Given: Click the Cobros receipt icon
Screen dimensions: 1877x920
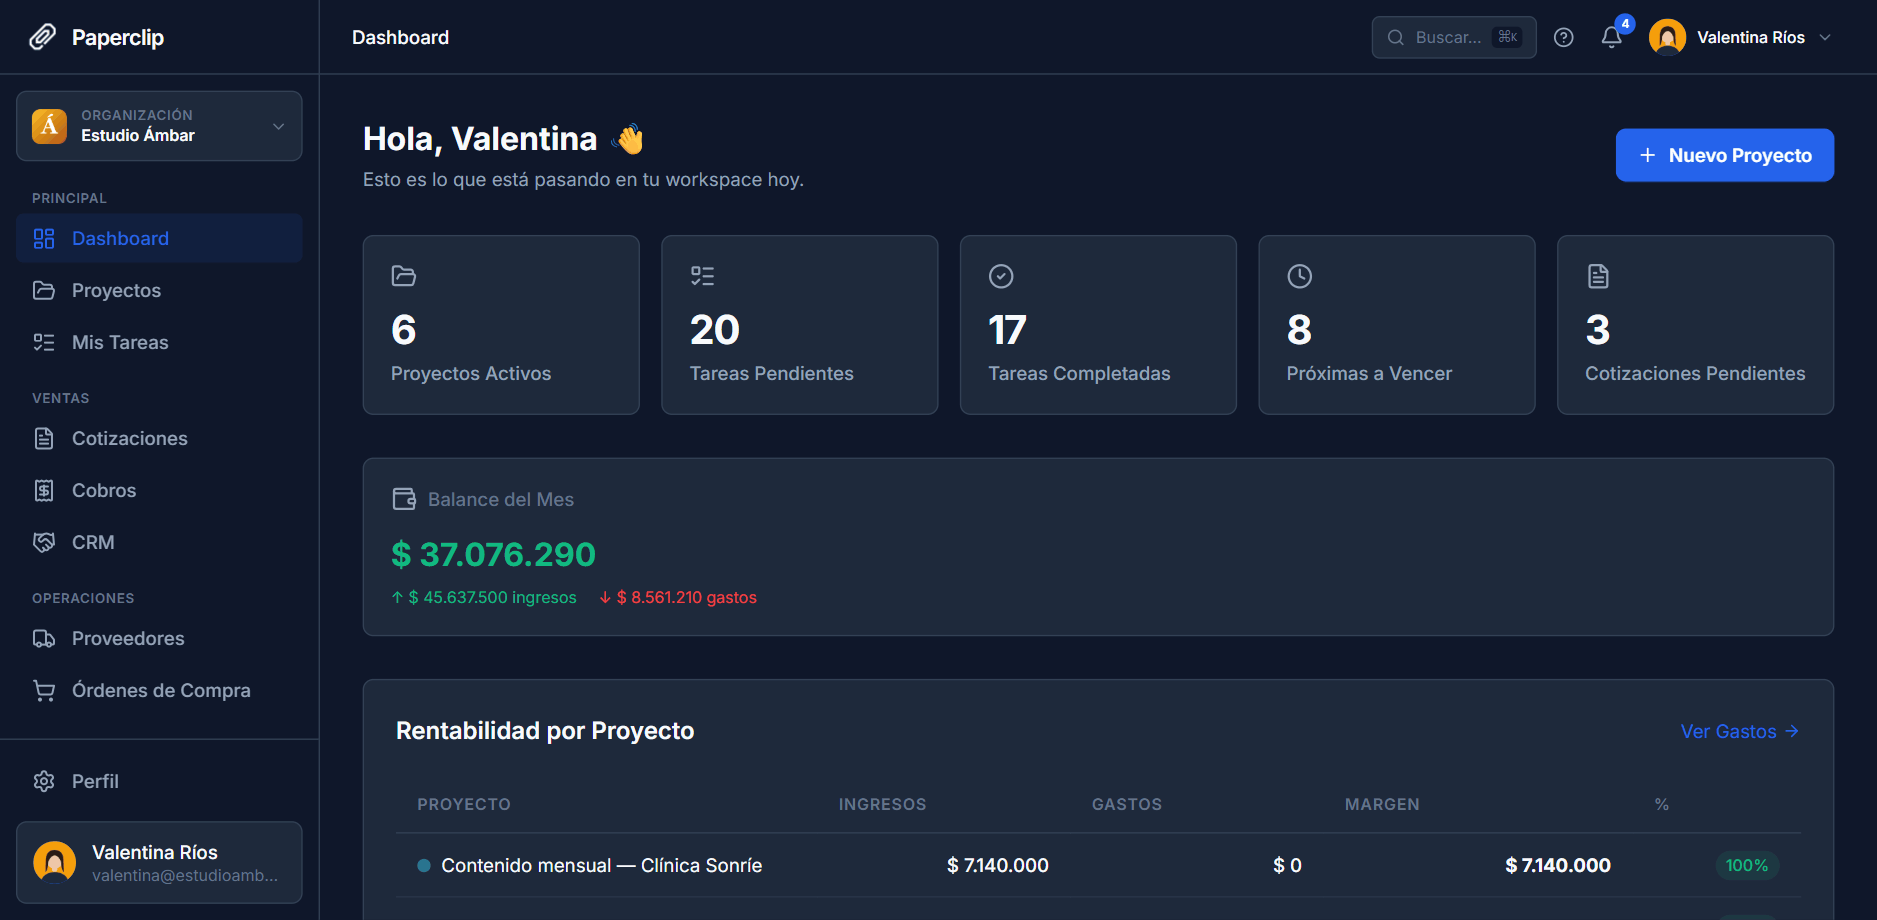Looking at the screenshot, I should tap(44, 490).
